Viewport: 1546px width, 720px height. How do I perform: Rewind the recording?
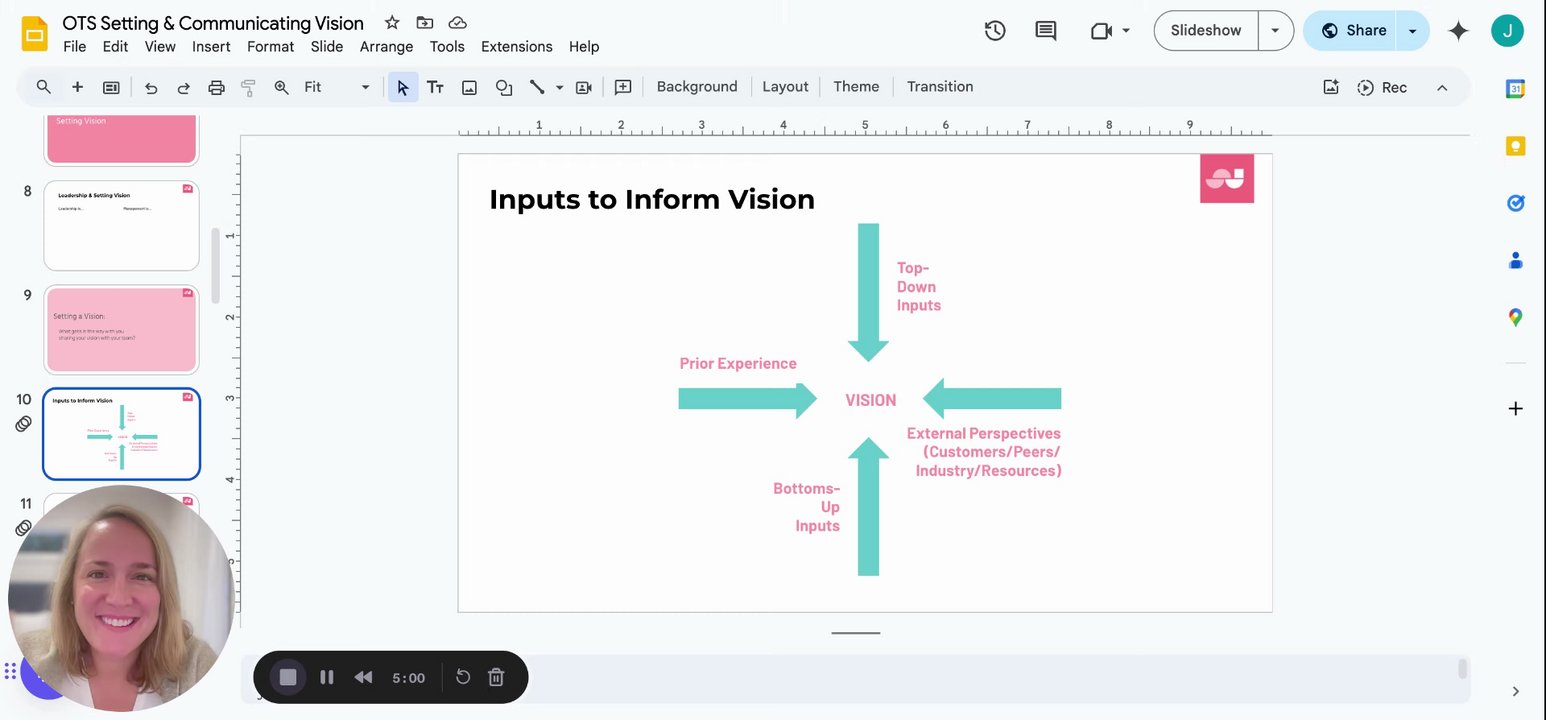[363, 677]
